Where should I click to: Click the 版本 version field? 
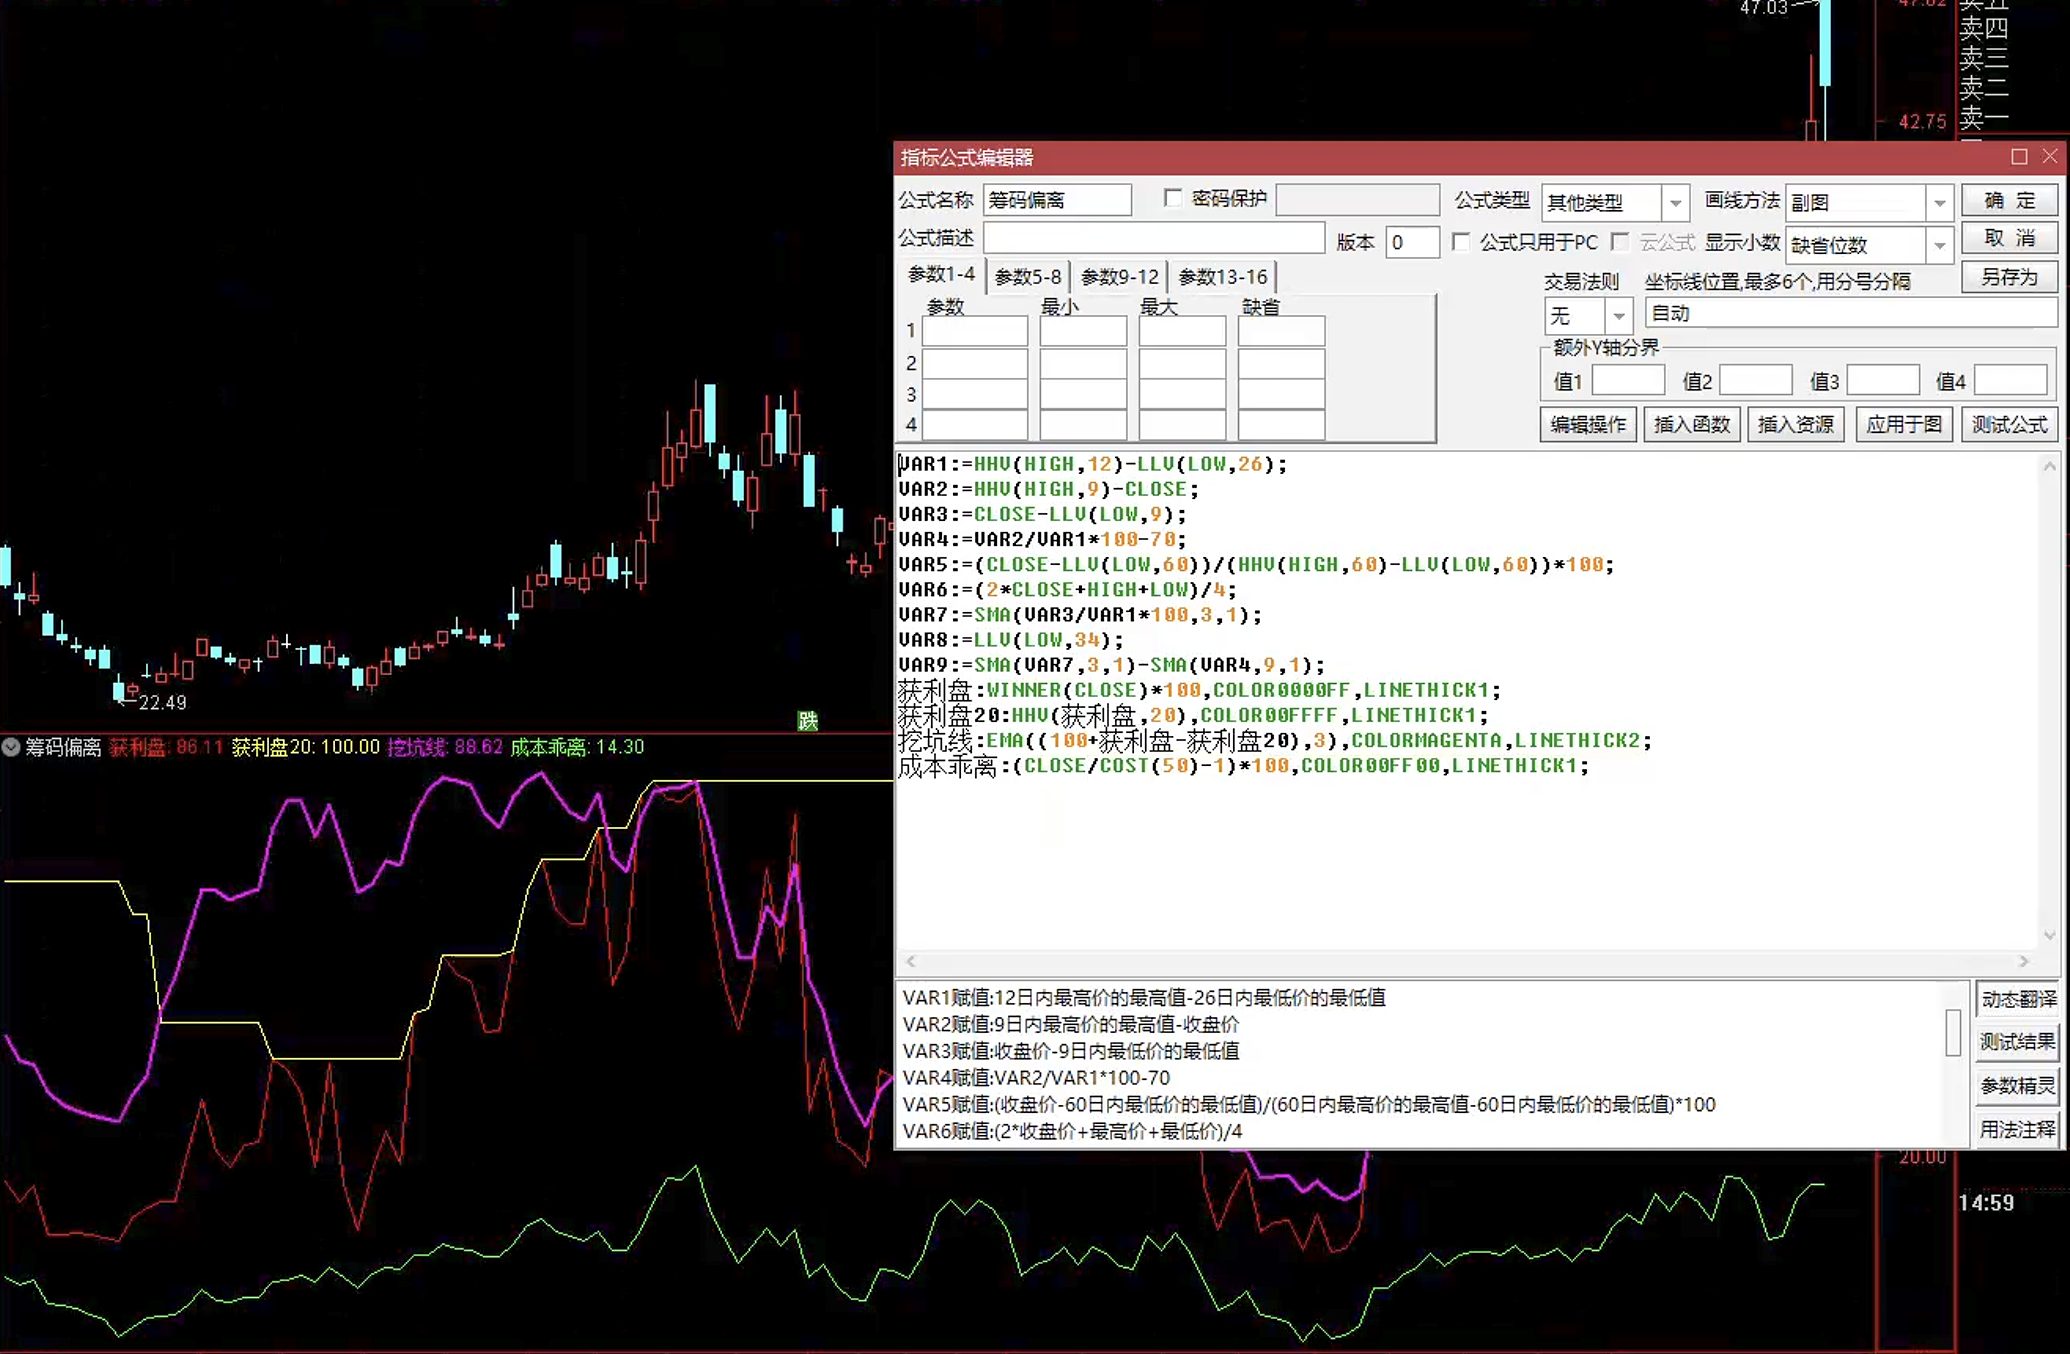pos(1412,242)
